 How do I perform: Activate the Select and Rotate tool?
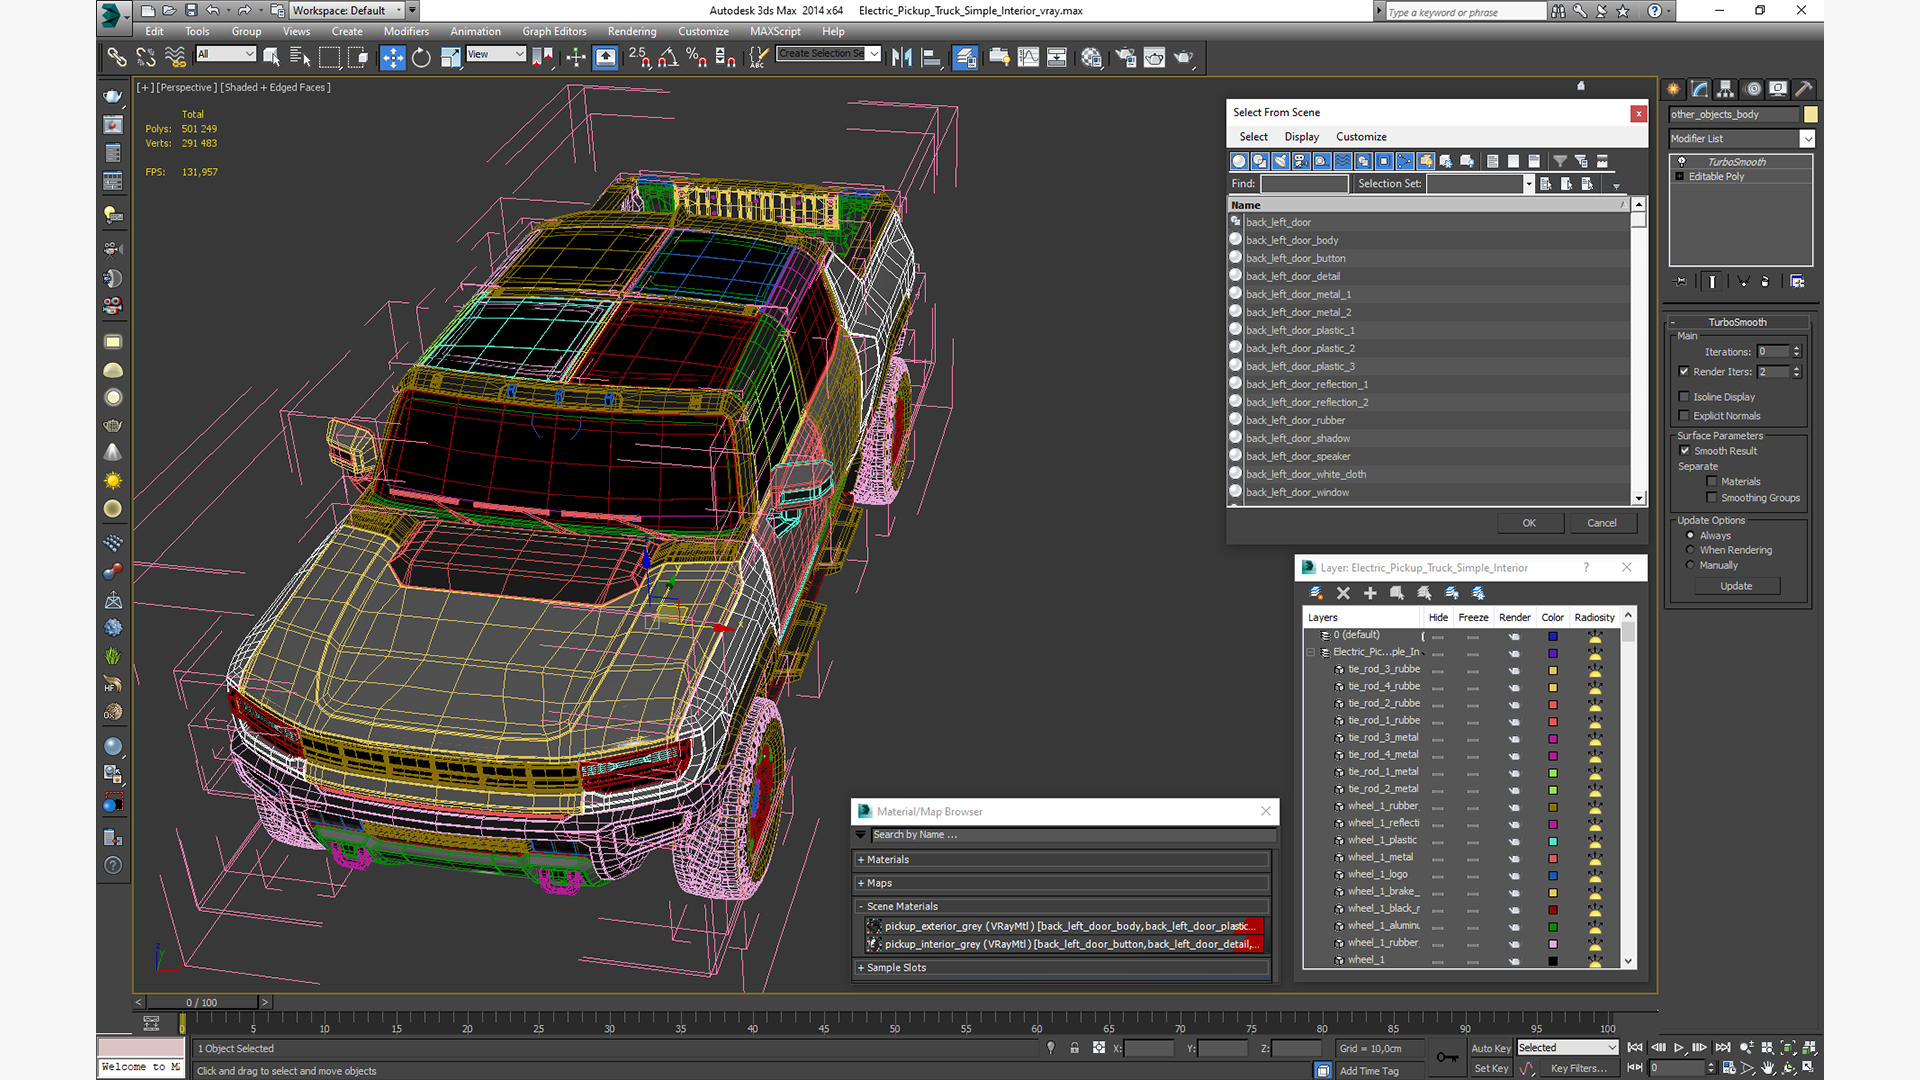[421, 57]
